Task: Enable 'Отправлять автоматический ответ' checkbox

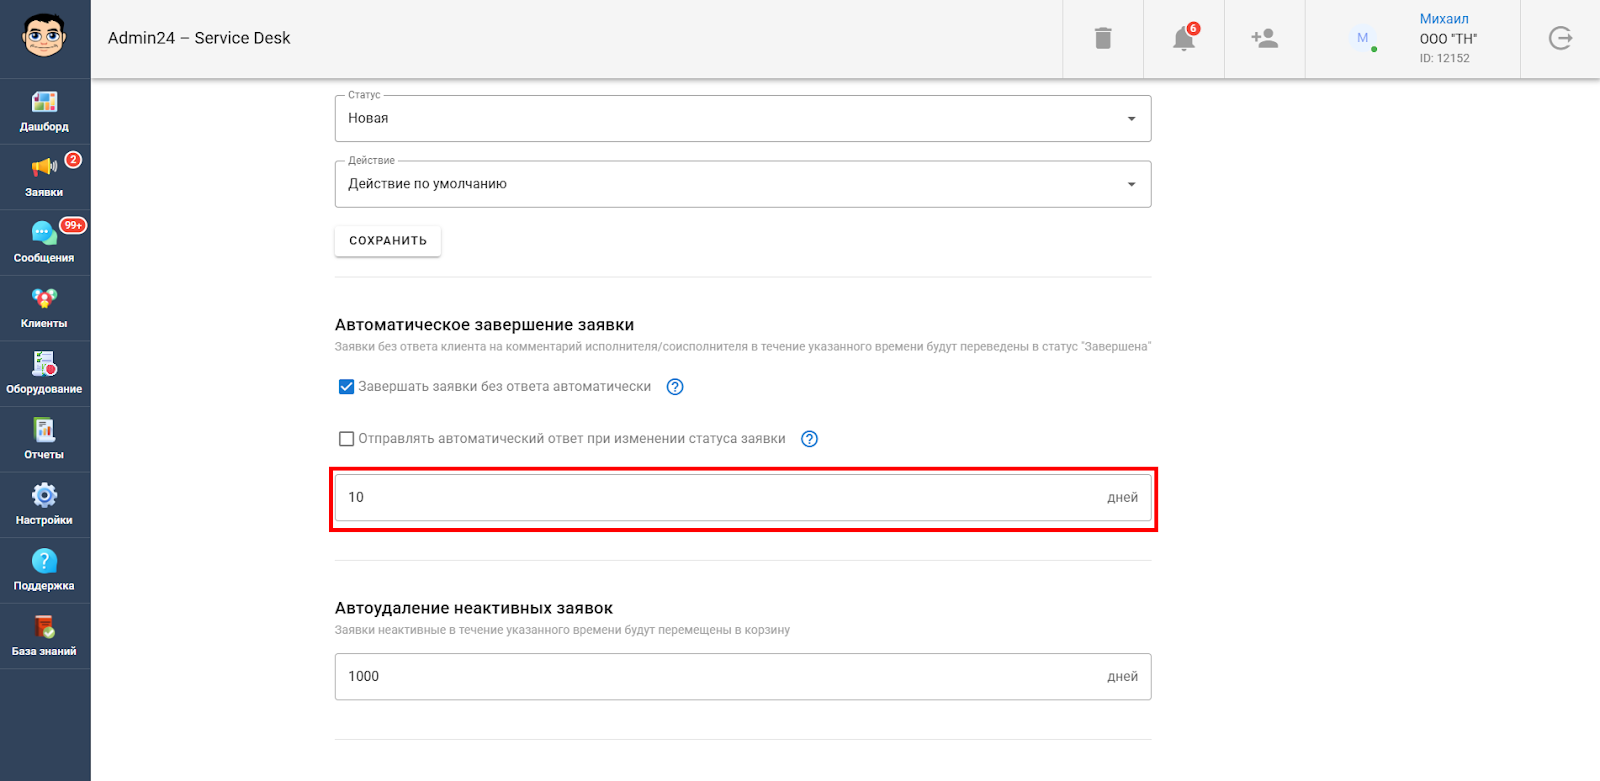Action: click(347, 439)
